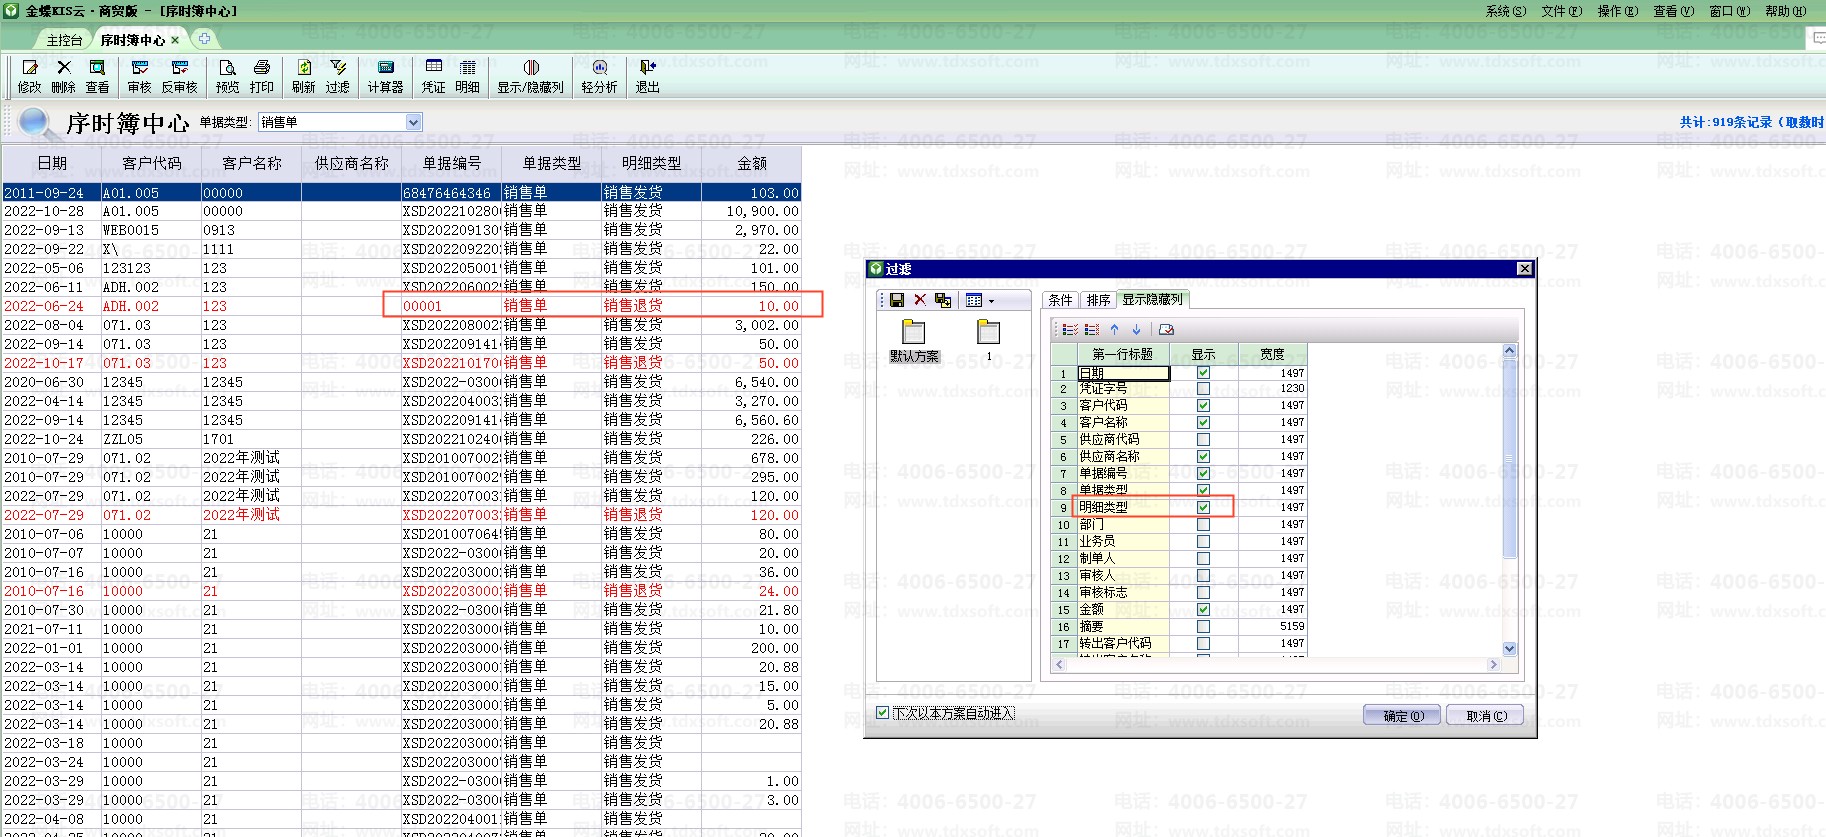Enable display for 供应商代码 column

click(1203, 439)
